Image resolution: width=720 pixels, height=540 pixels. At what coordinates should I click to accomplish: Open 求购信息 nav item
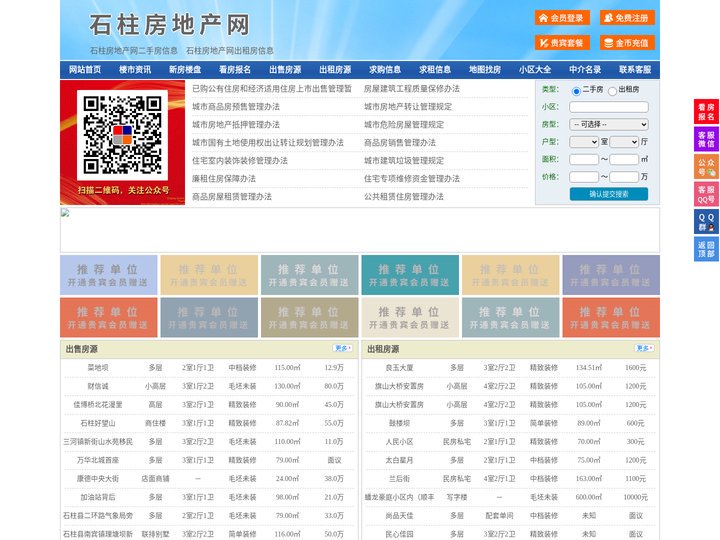385,70
